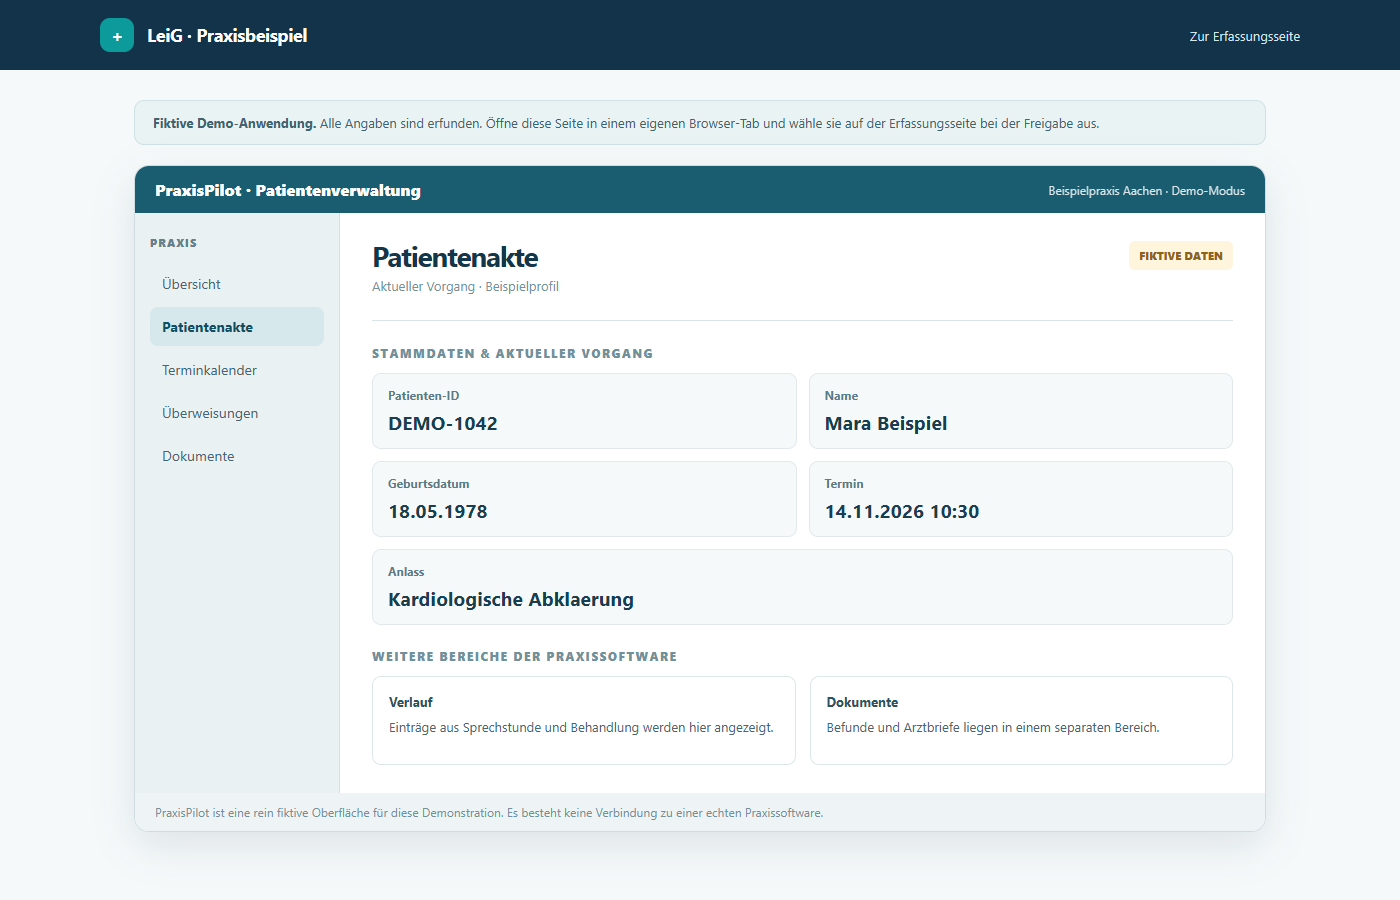Click the LeiG plus logo icon

[x=117, y=35]
